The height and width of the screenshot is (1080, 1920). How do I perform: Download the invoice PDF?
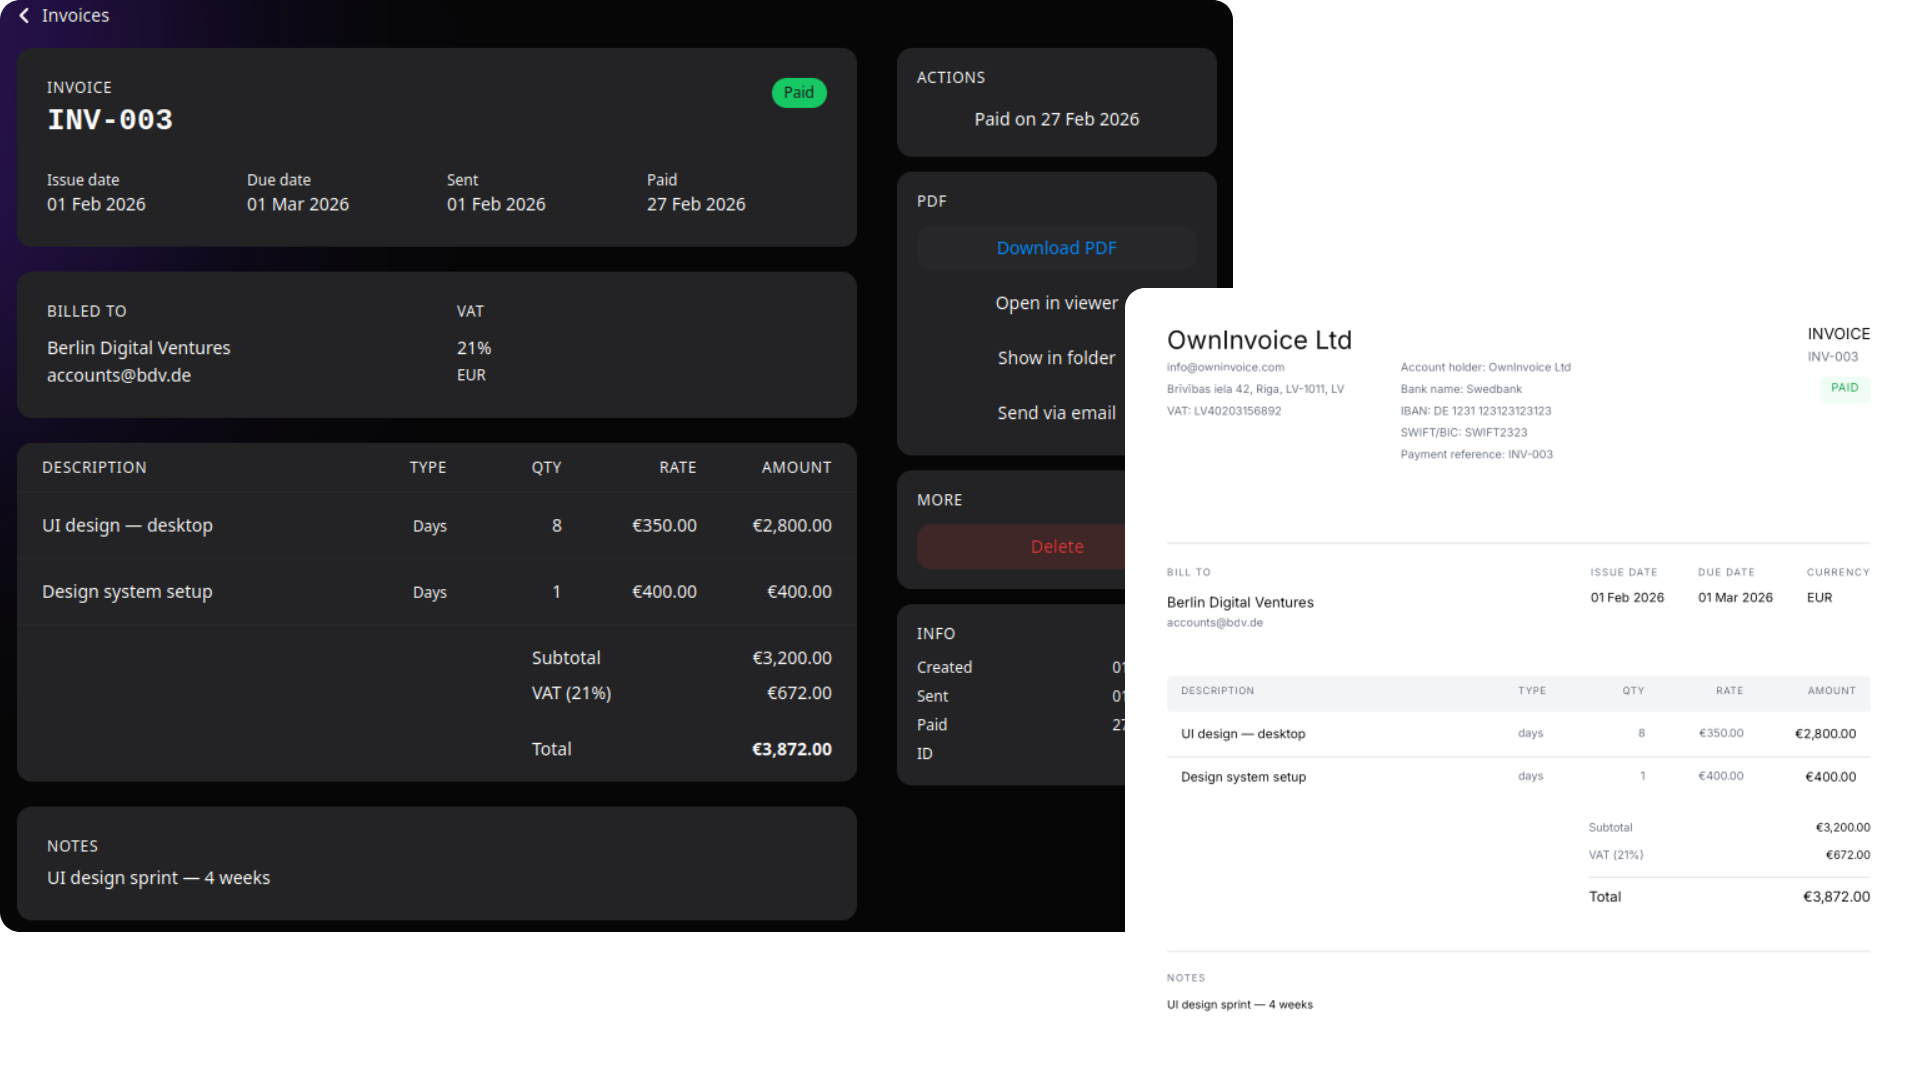1056,248
